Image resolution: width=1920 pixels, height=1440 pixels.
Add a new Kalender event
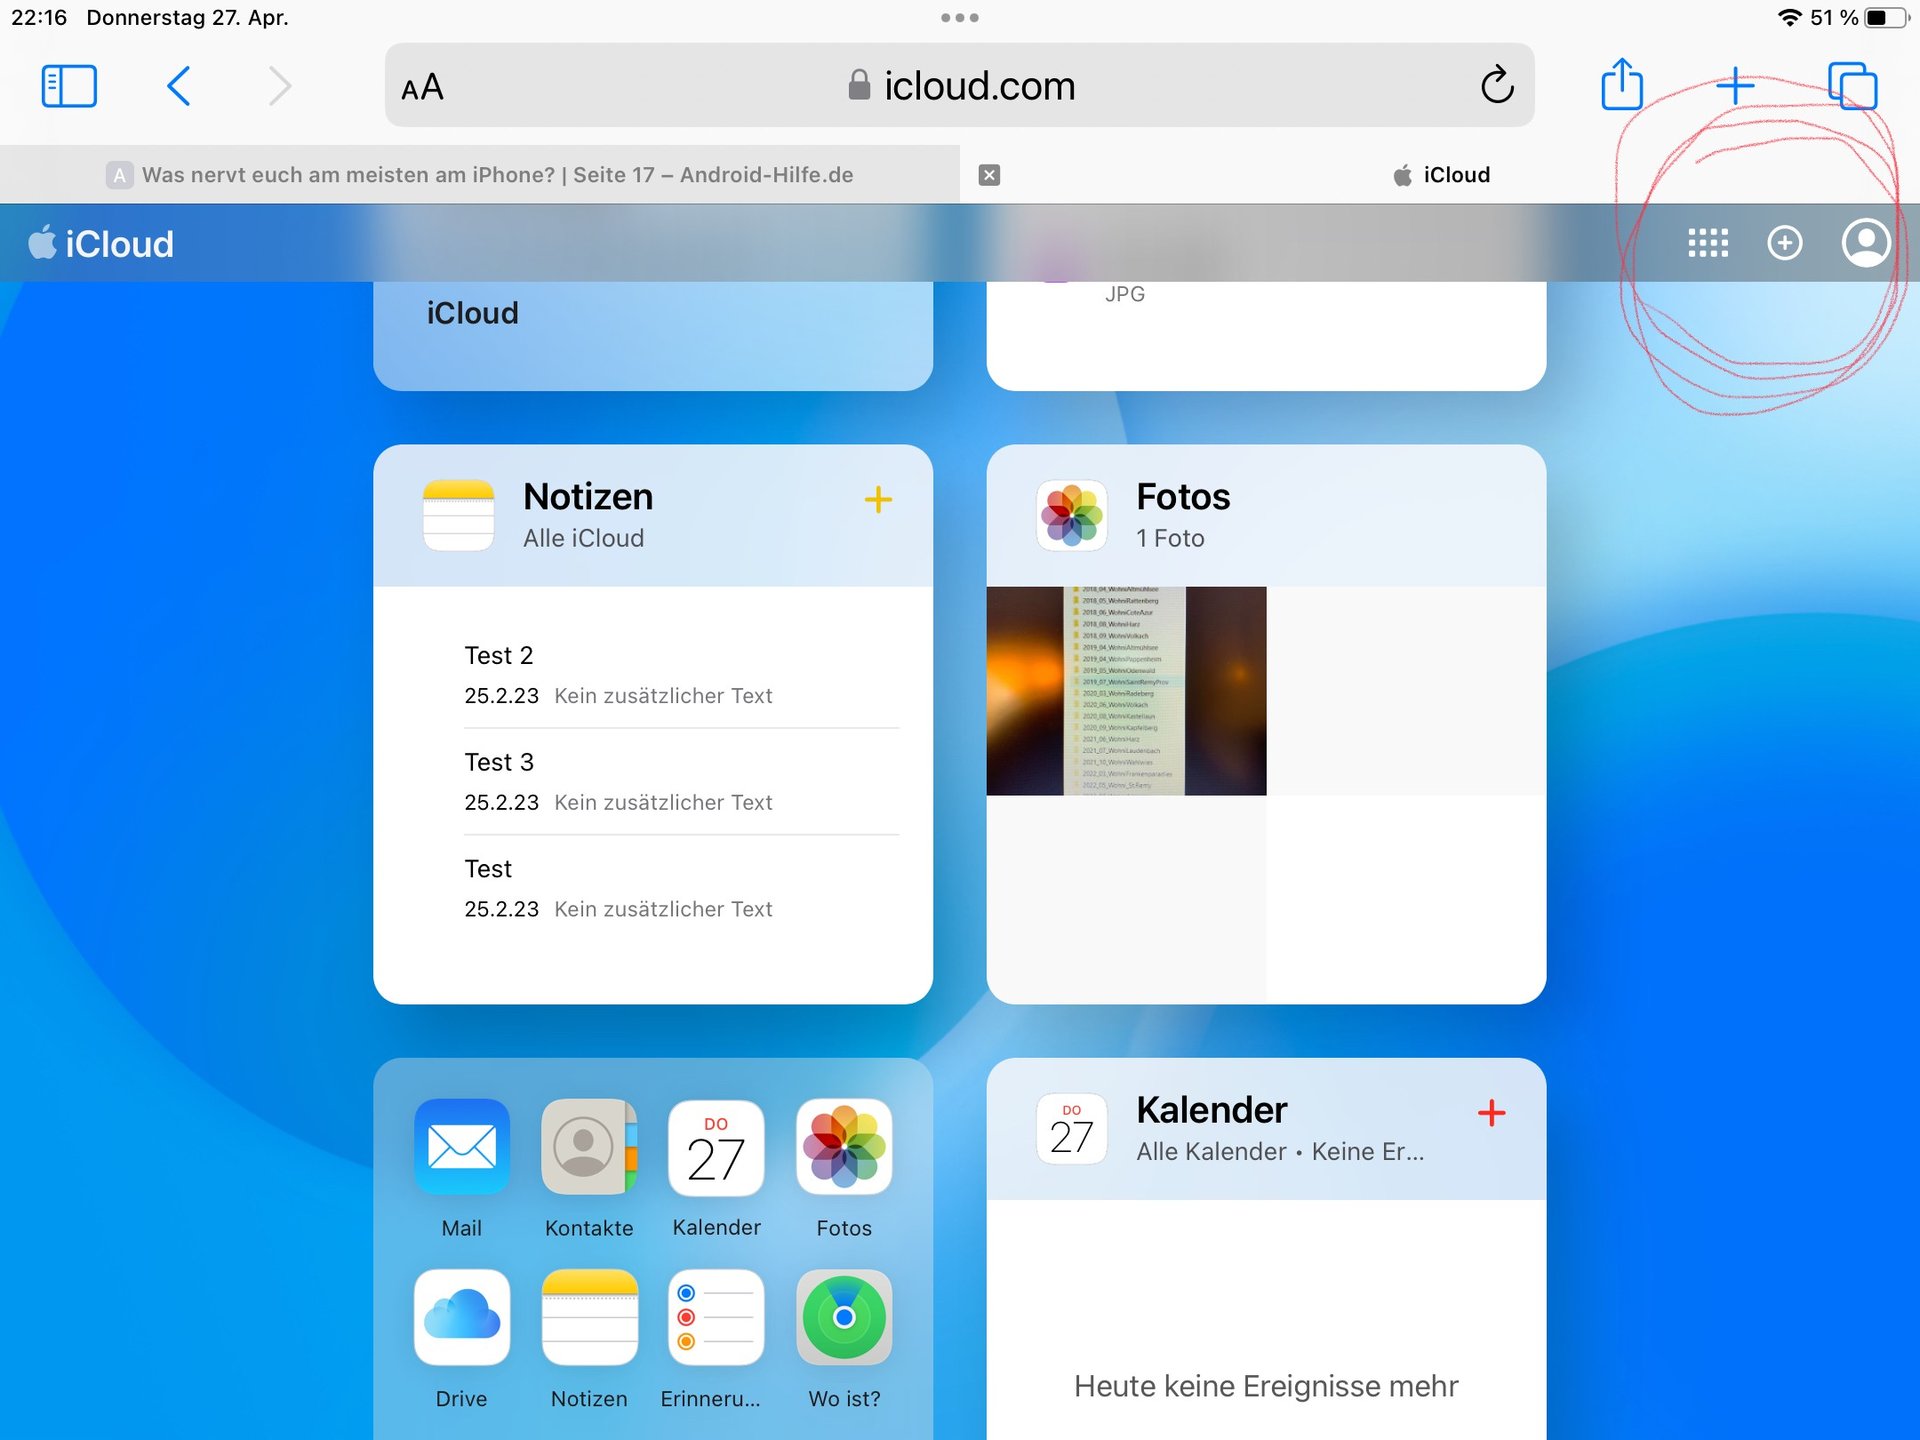(1490, 1113)
